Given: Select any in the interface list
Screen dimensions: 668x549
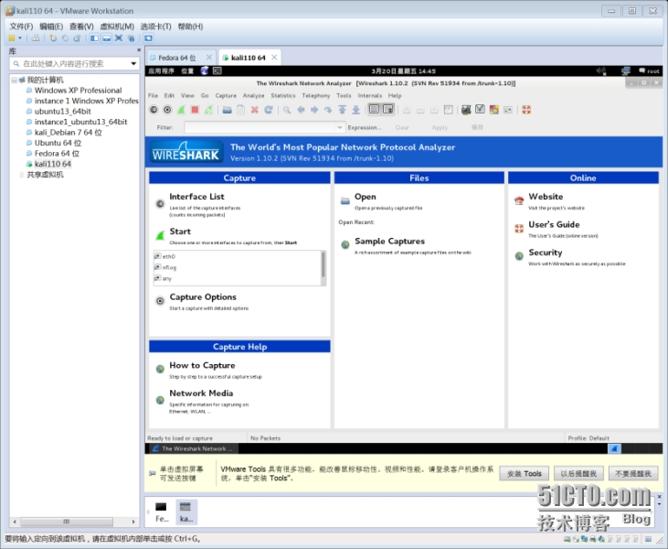Looking at the screenshot, I should tap(167, 279).
